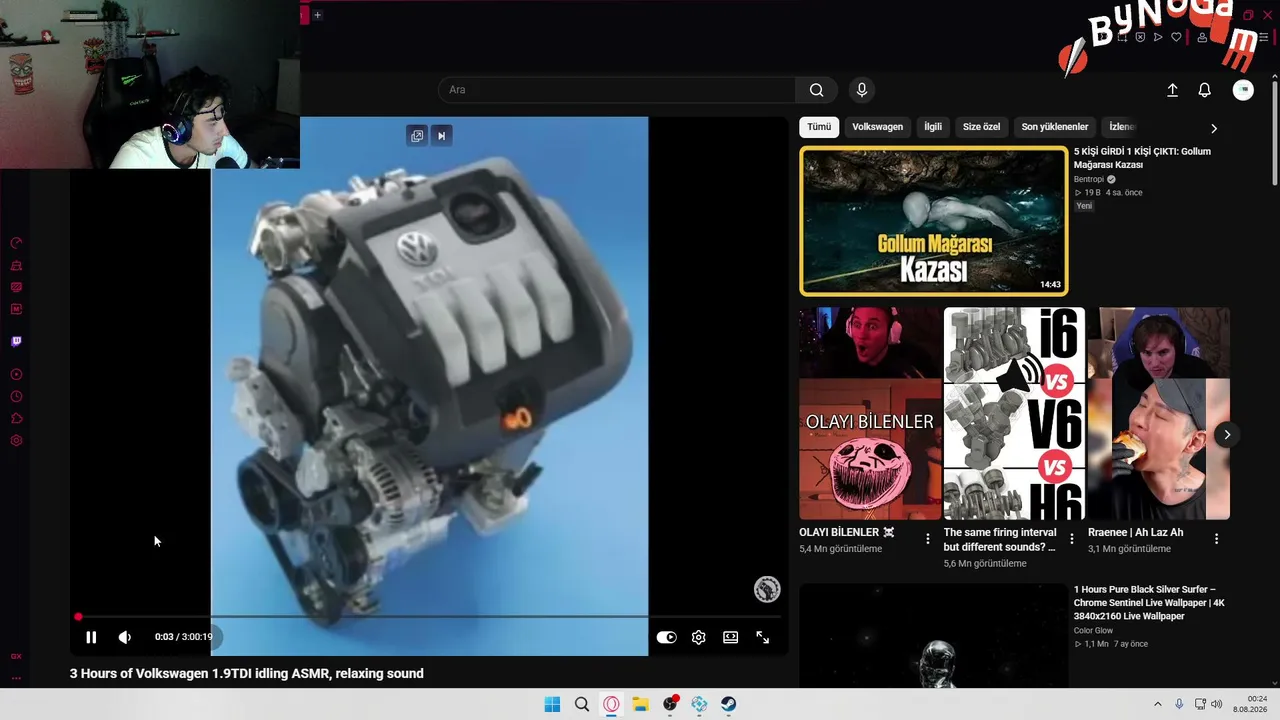Open player settings gear
The width and height of the screenshot is (1280, 720).
[699, 637]
